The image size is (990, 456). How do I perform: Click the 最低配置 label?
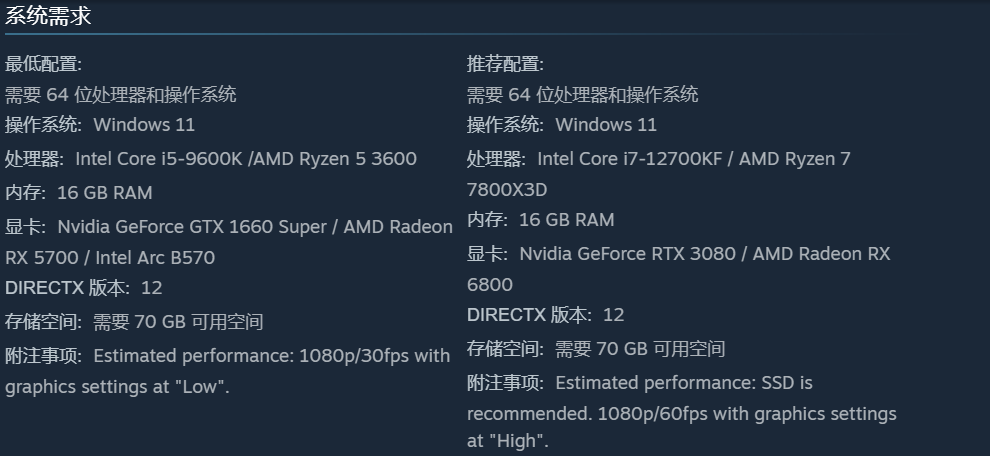click(43, 65)
